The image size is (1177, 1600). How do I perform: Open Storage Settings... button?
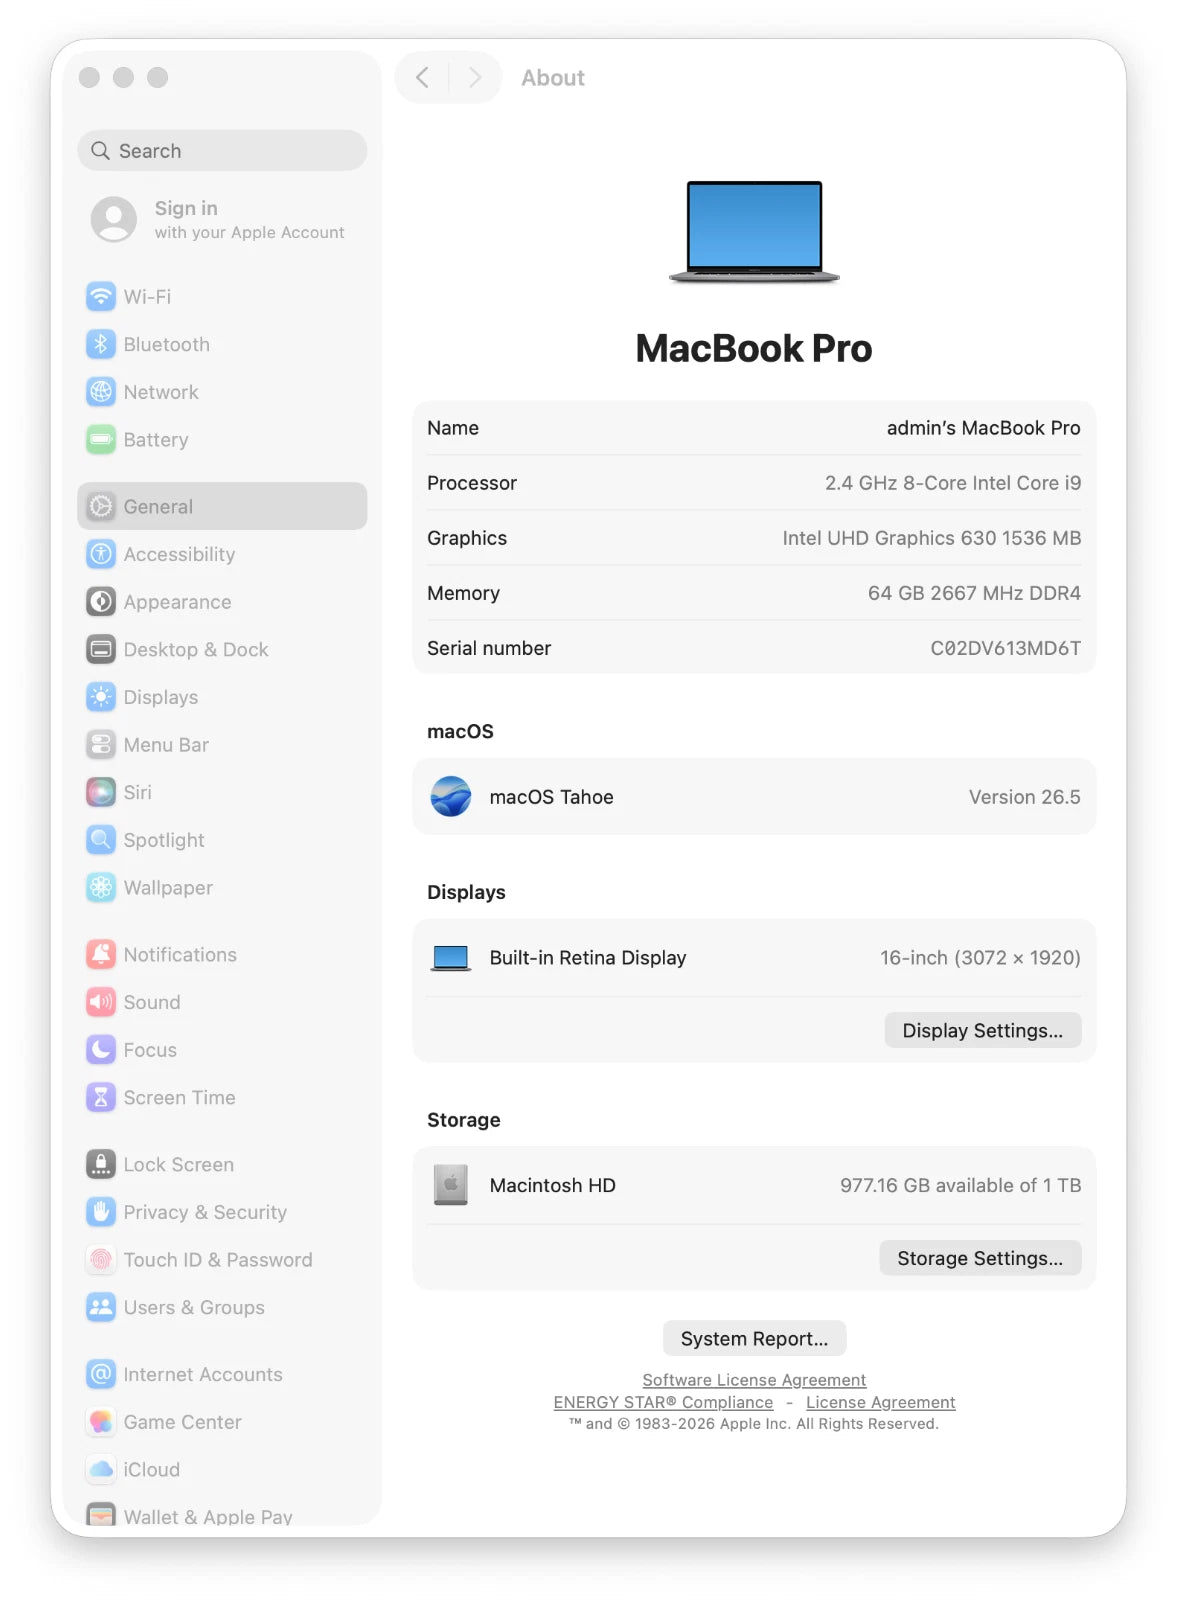tap(980, 1258)
